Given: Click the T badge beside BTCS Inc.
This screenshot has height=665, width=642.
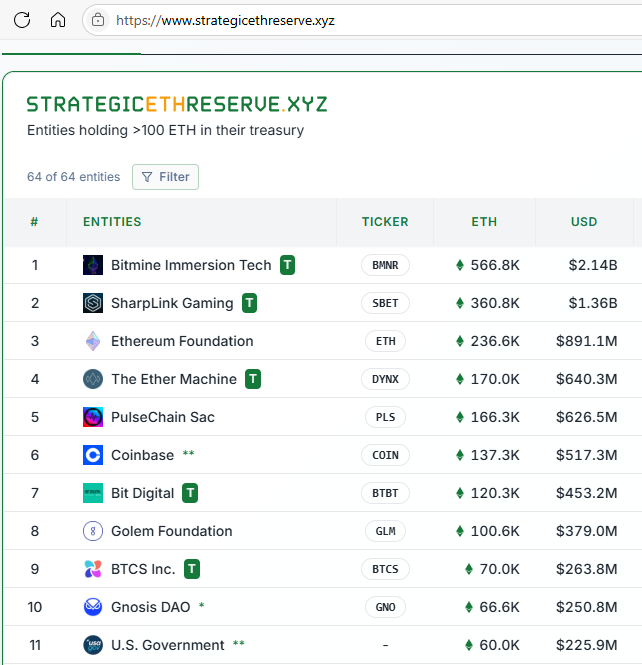Looking at the screenshot, I should point(192,569).
